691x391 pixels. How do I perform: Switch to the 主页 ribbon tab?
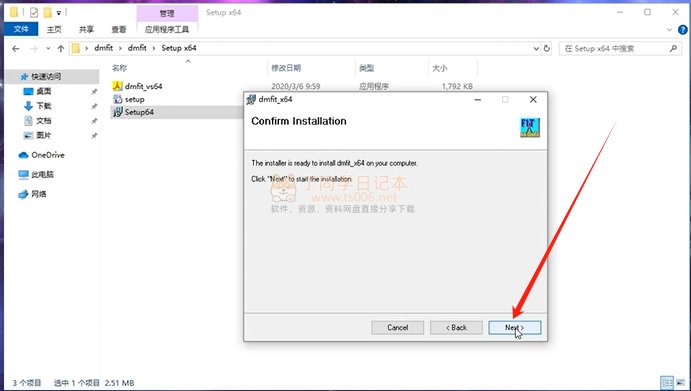pos(54,29)
